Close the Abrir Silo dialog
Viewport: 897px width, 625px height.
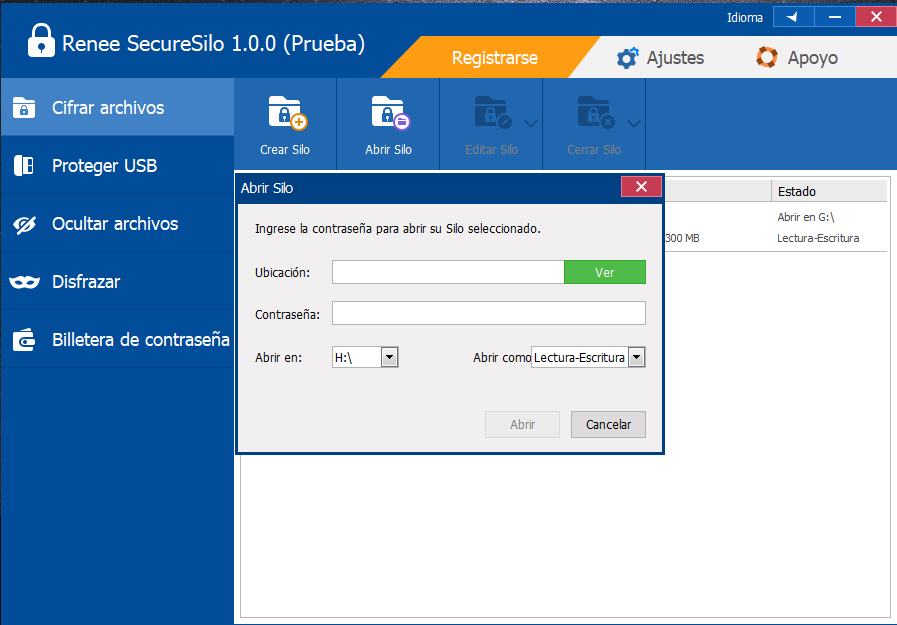point(641,186)
